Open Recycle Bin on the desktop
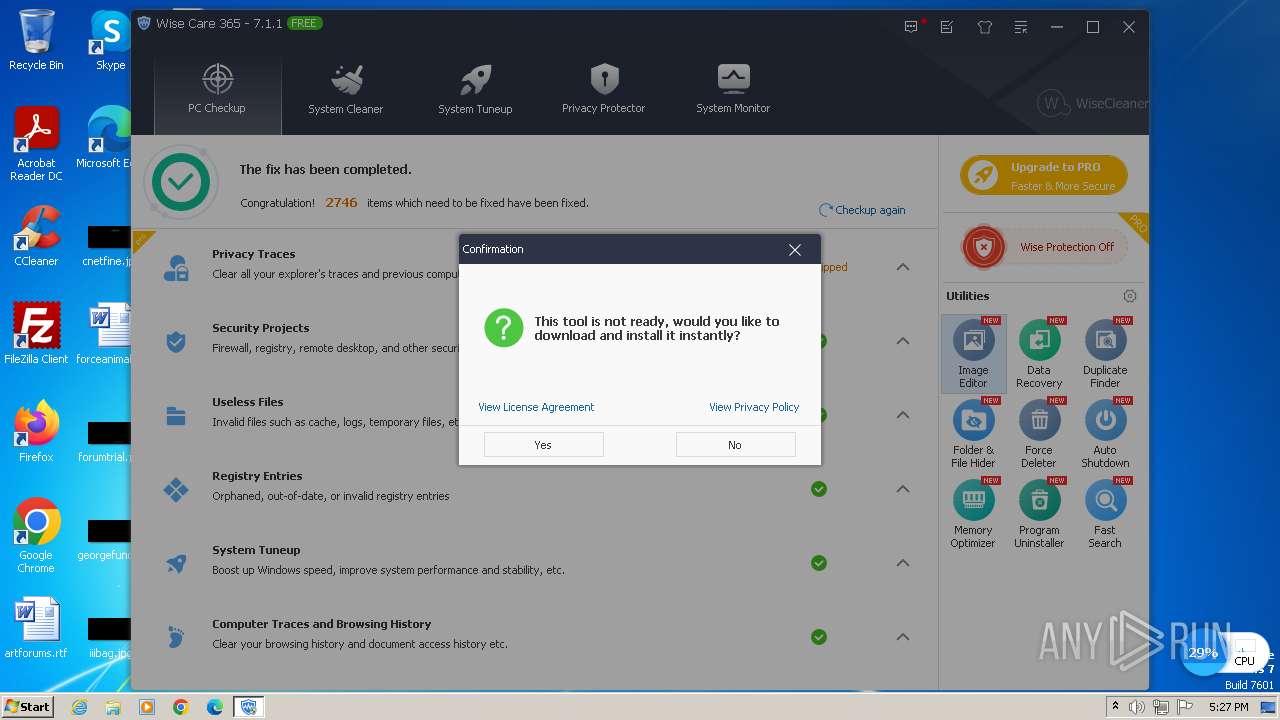The image size is (1280, 720). click(x=36, y=40)
